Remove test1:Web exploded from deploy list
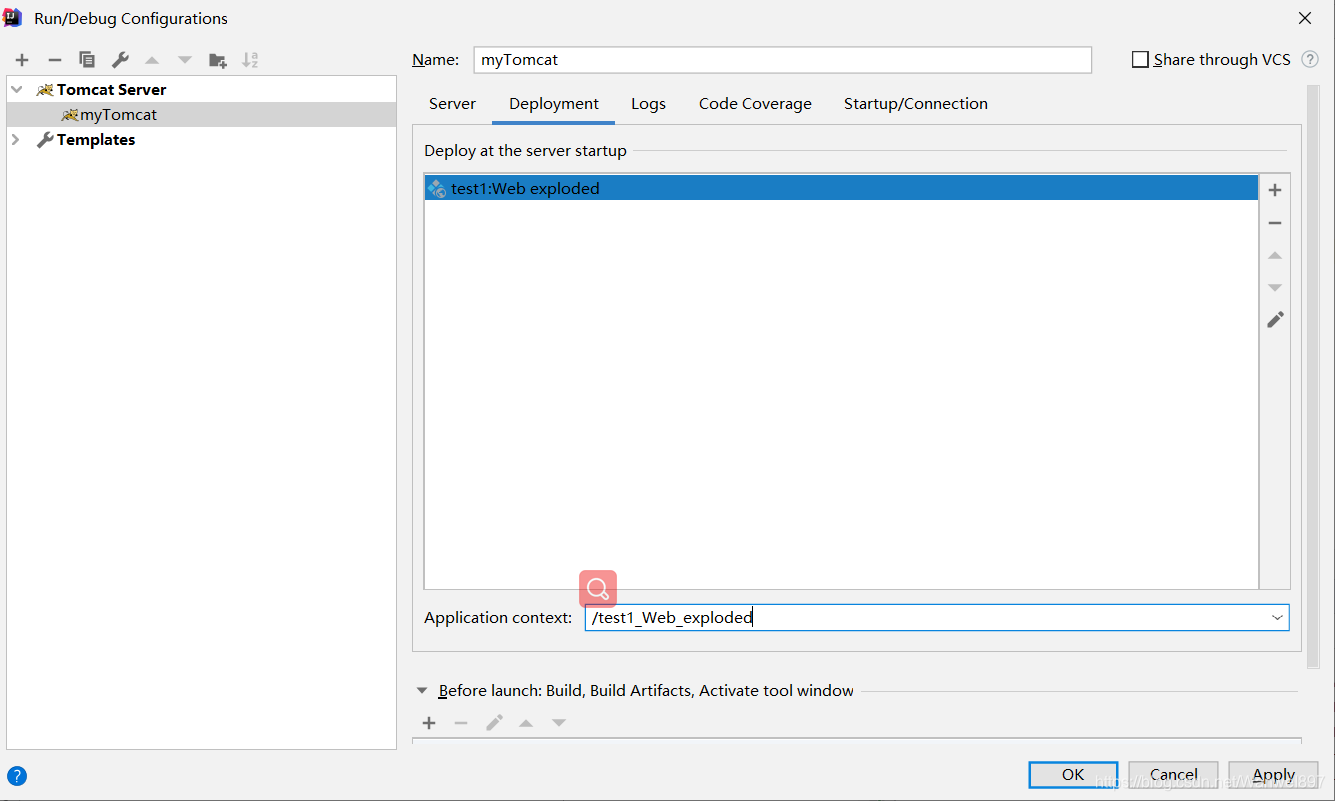This screenshot has height=801, width=1335. coord(1275,223)
